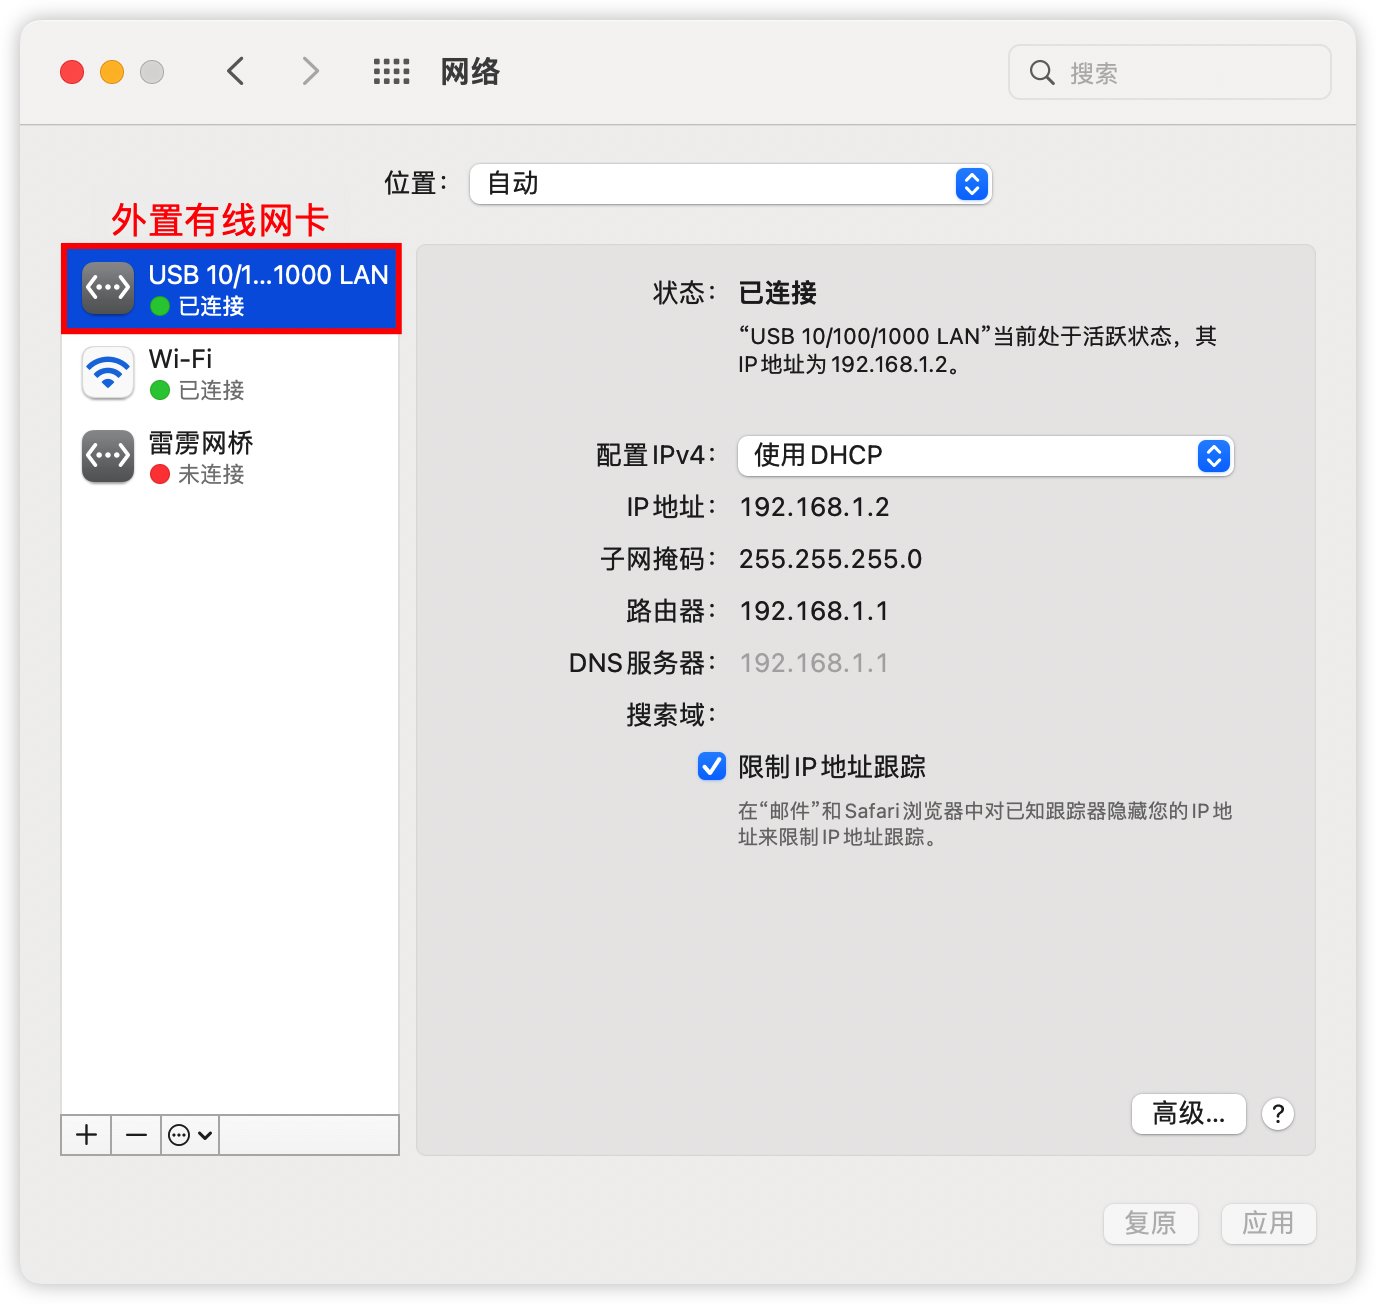Screen dimensions: 1376x1304
Task: Remove the selected network service
Action: 137,1135
